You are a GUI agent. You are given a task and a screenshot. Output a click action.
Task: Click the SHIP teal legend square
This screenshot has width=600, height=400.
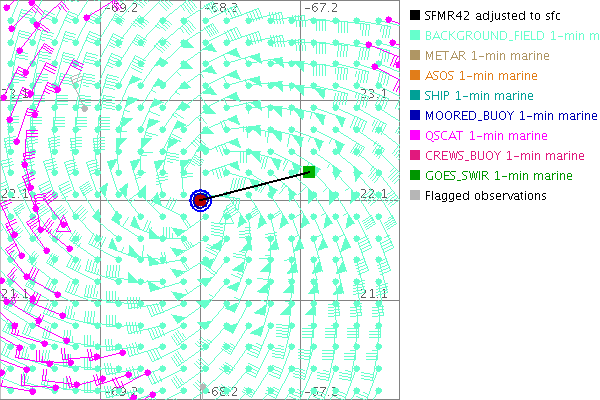[x=415, y=95]
